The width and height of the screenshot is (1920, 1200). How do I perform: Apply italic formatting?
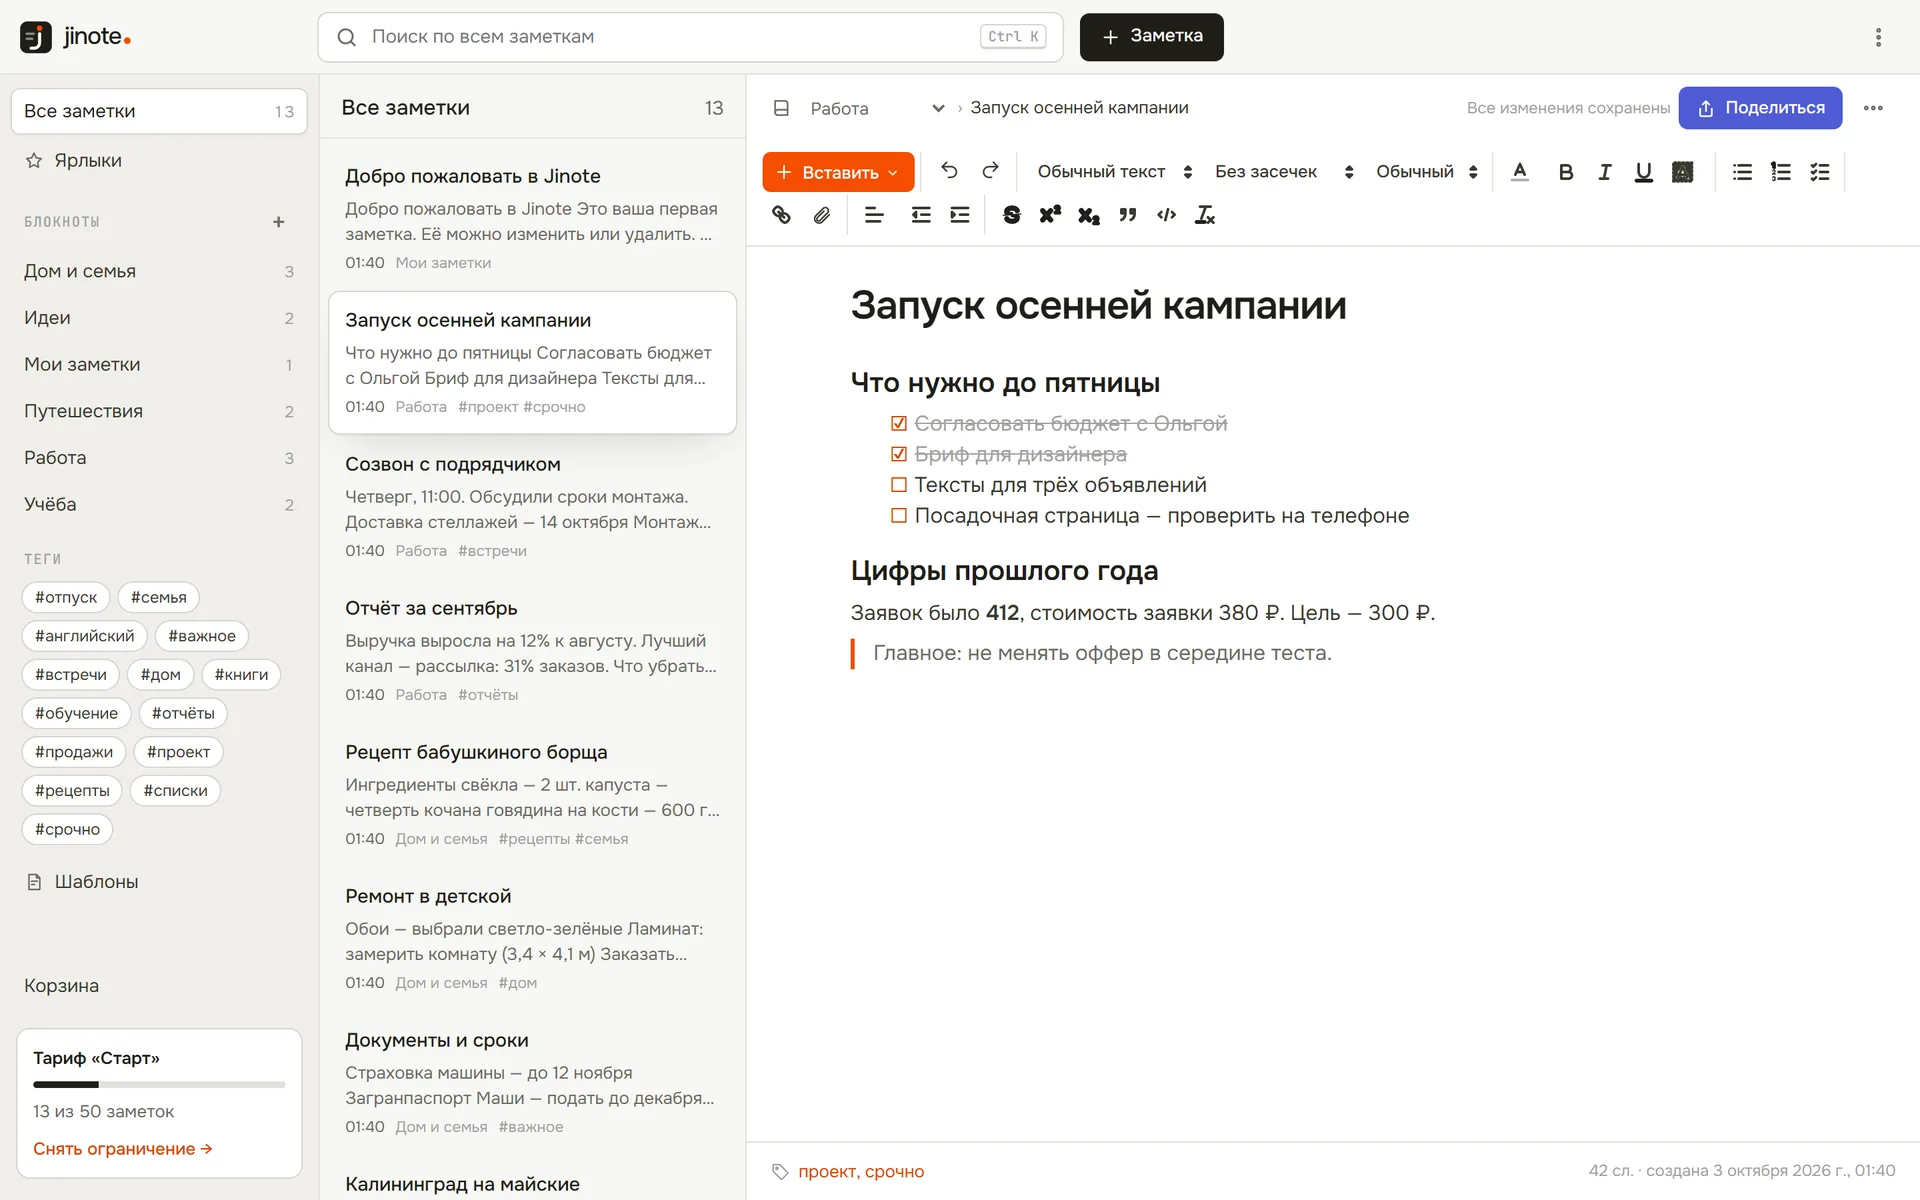pyautogui.click(x=1604, y=172)
